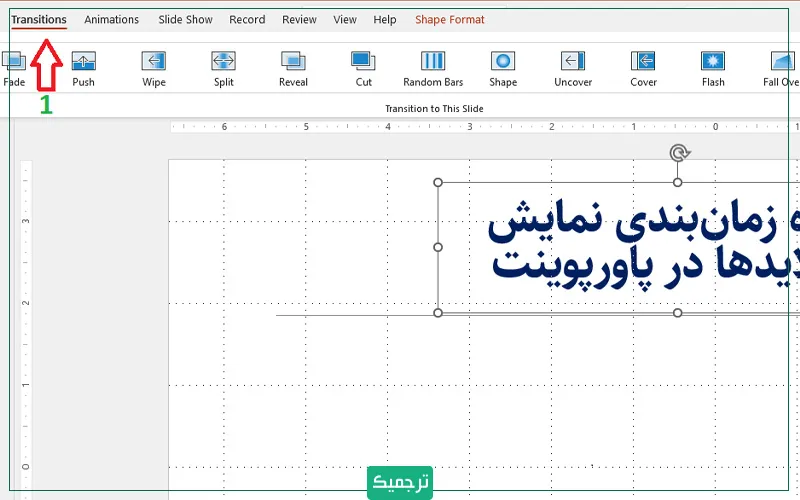Apply the Shape transition
Image resolution: width=800 pixels, height=500 pixels.
tap(503, 69)
